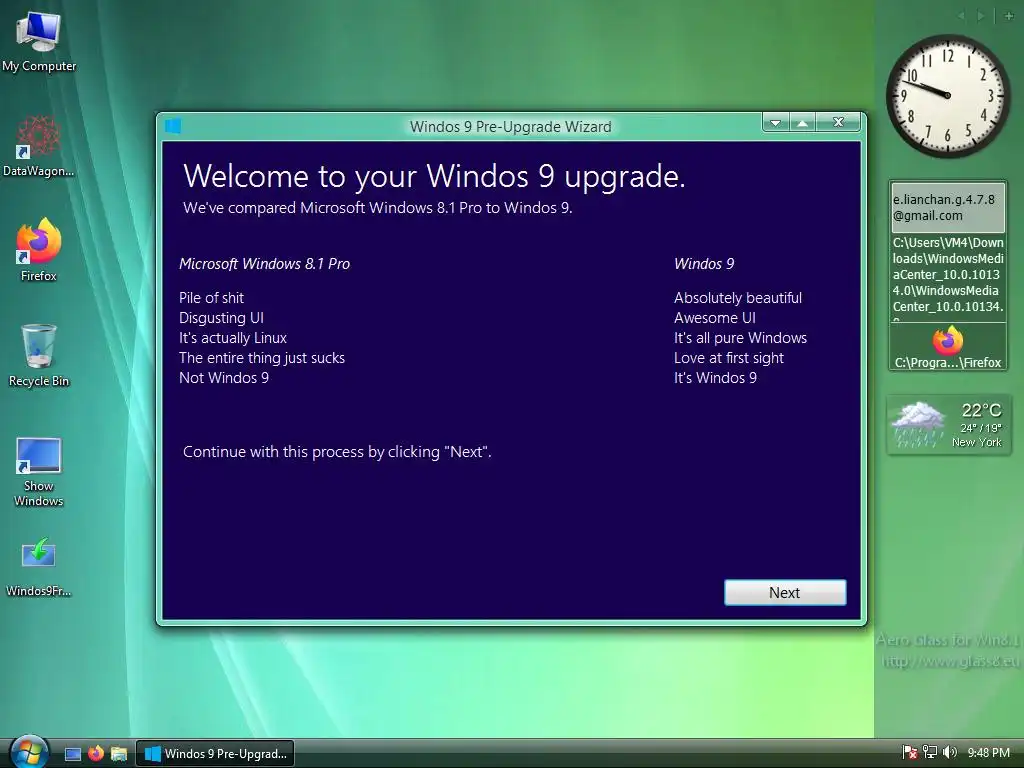Click the "Absolutely beautiful" line
Screen dimensions: 1024x768
click(x=738, y=298)
